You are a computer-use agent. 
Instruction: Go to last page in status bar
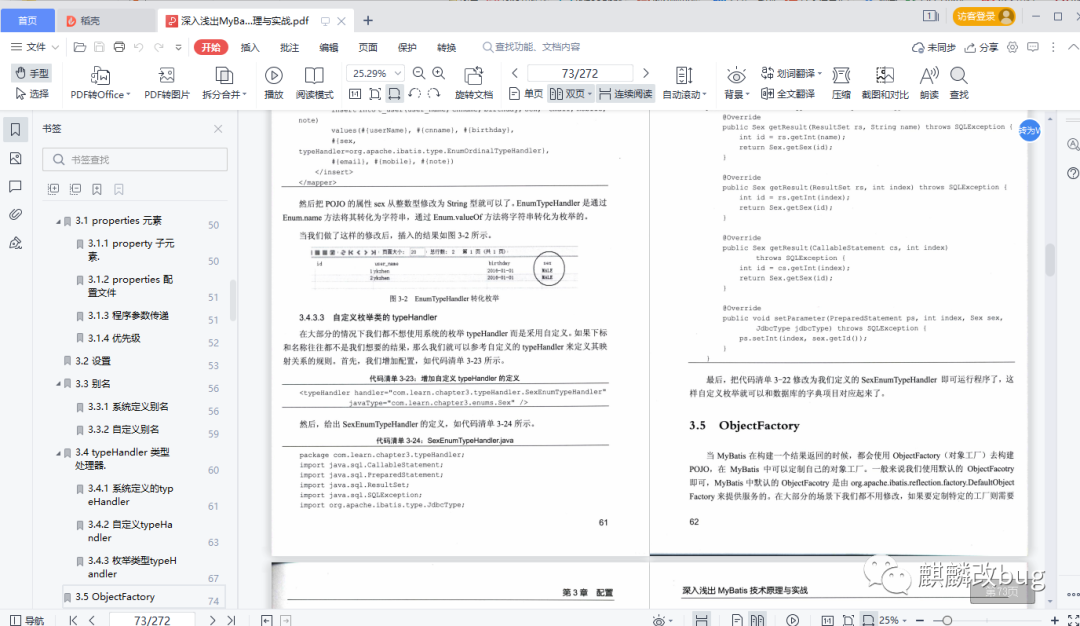pos(231,620)
